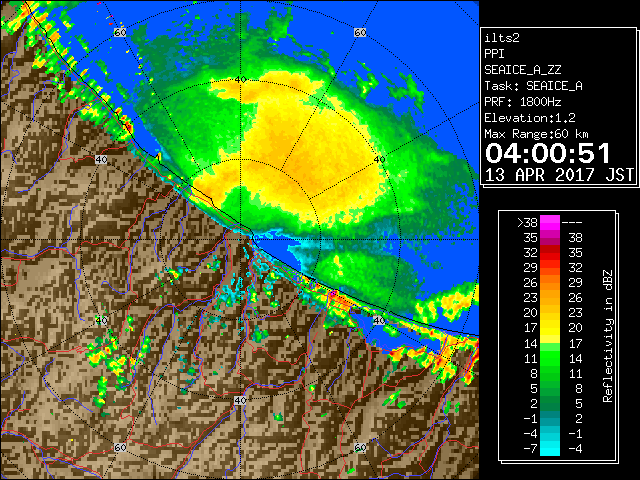Click the 'Reflectivity in dBZ' legend title
The width and height of the screenshot is (640, 480).
pyautogui.click(x=608, y=336)
